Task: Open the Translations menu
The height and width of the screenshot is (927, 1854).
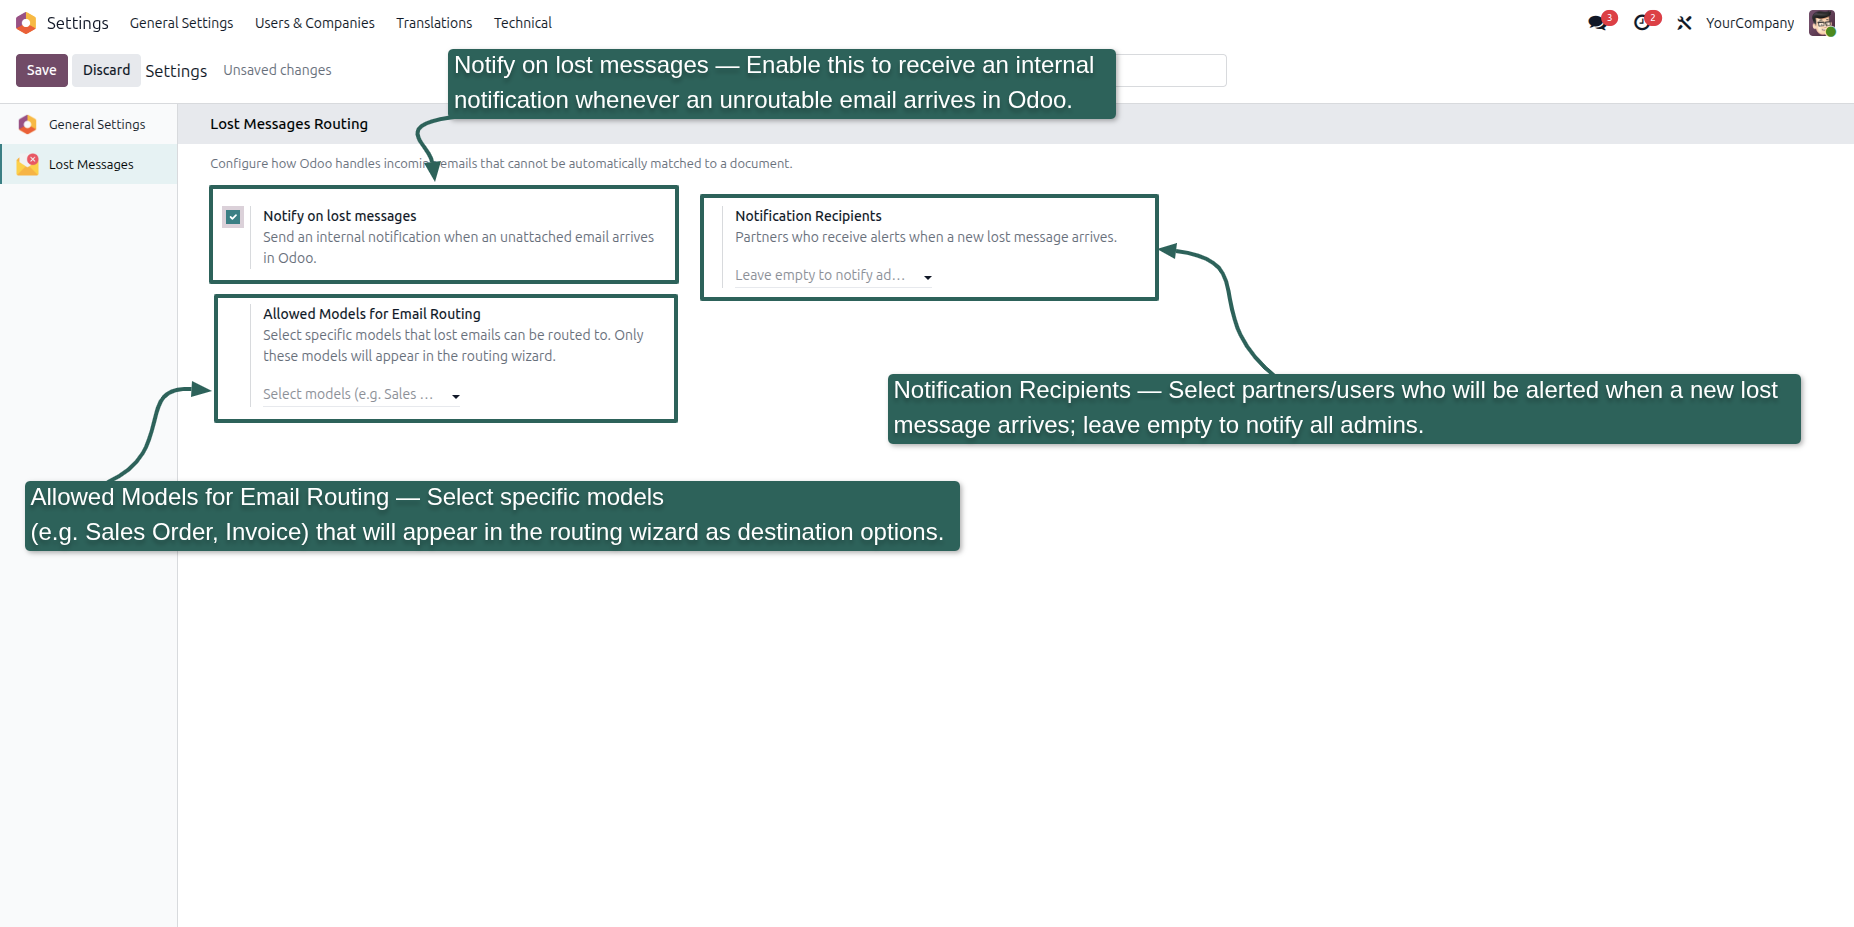Action: [x=434, y=23]
